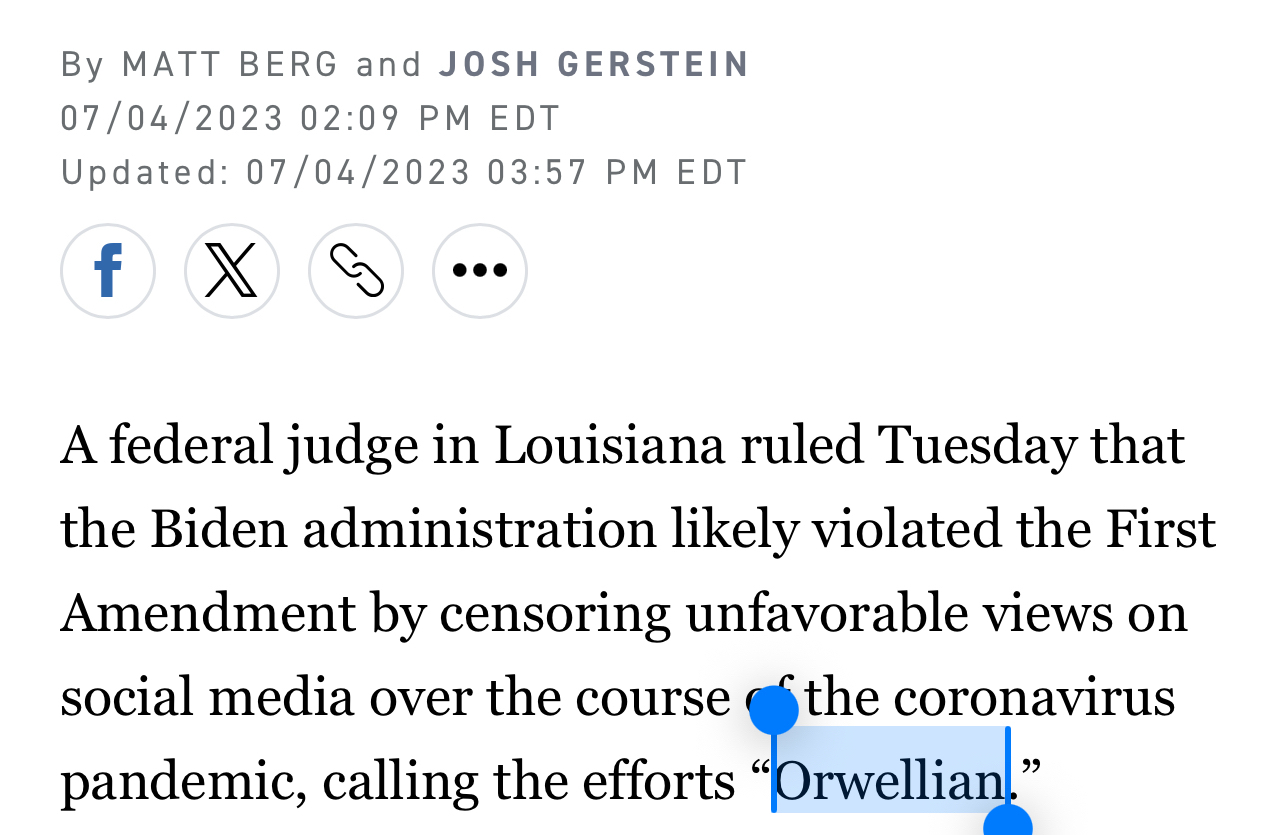Click the word "Amendment" in the text
Viewport: 1284px width, 835px height.
coord(208,614)
